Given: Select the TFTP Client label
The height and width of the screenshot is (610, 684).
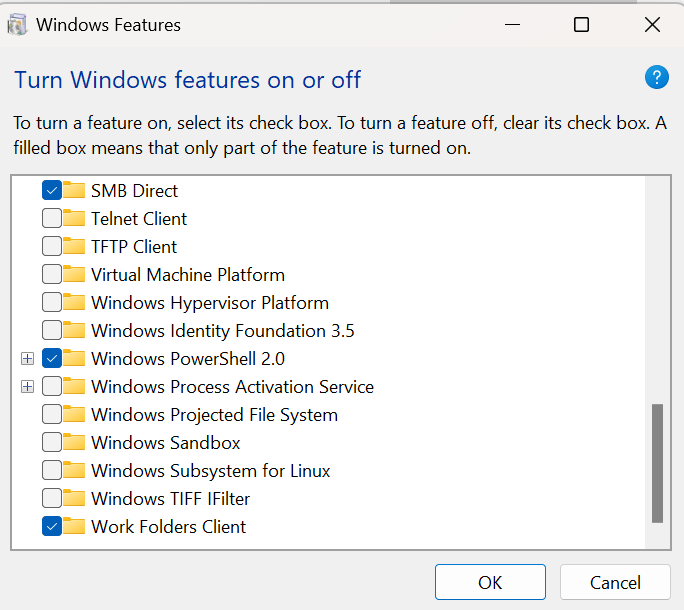Looking at the screenshot, I should point(134,247).
